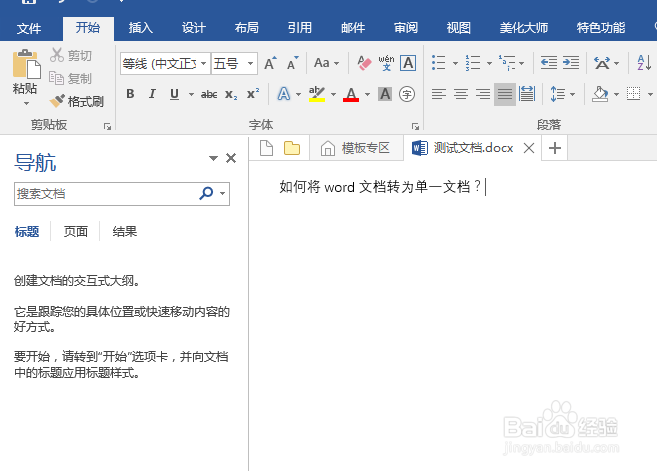
Task: Open the font name combo box
Action: [165, 64]
